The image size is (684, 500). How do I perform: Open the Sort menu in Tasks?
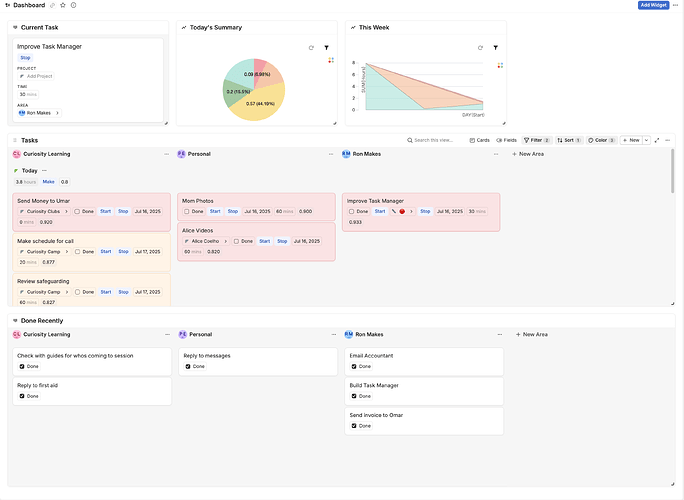(569, 140)
